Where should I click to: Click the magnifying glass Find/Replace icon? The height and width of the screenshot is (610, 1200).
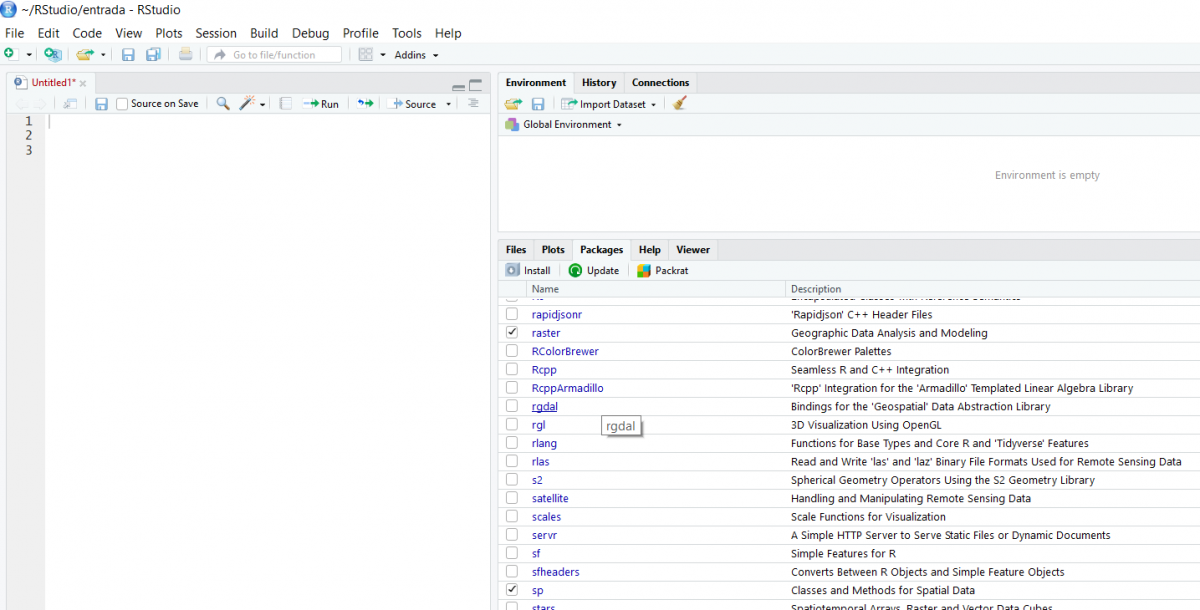[x=223, y=103]
